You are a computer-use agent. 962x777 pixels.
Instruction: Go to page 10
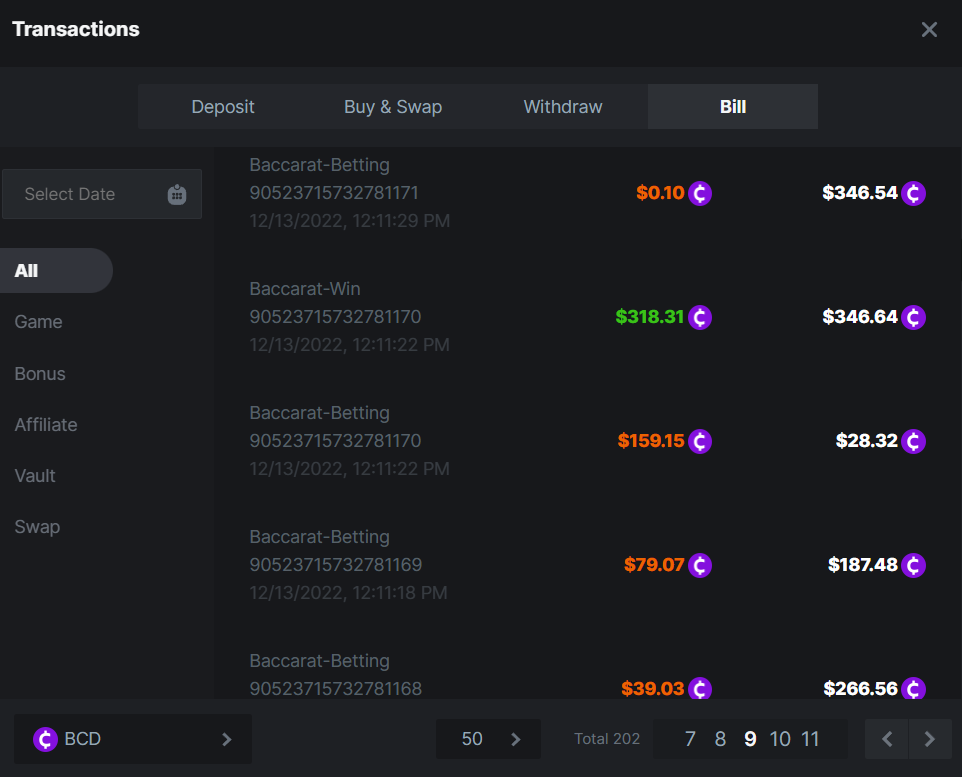(x=780, y=739)
